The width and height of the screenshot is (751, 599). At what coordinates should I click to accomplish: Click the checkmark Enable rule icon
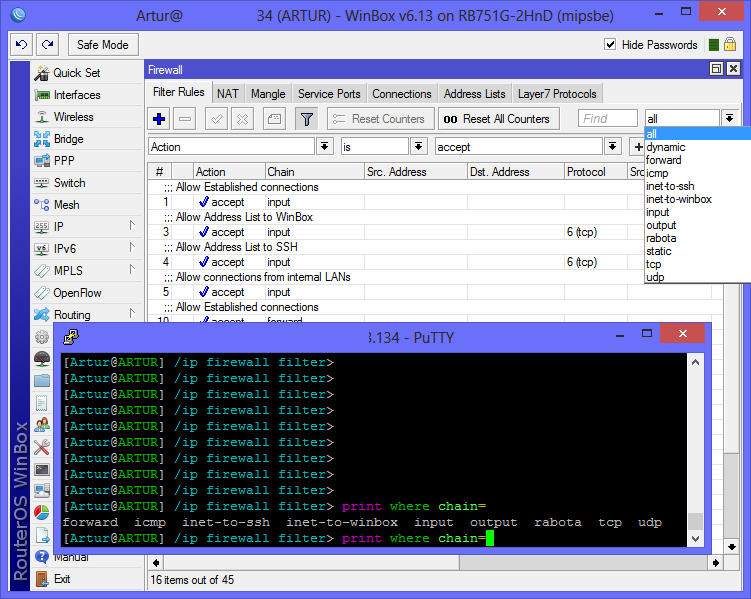coord(216,119)
